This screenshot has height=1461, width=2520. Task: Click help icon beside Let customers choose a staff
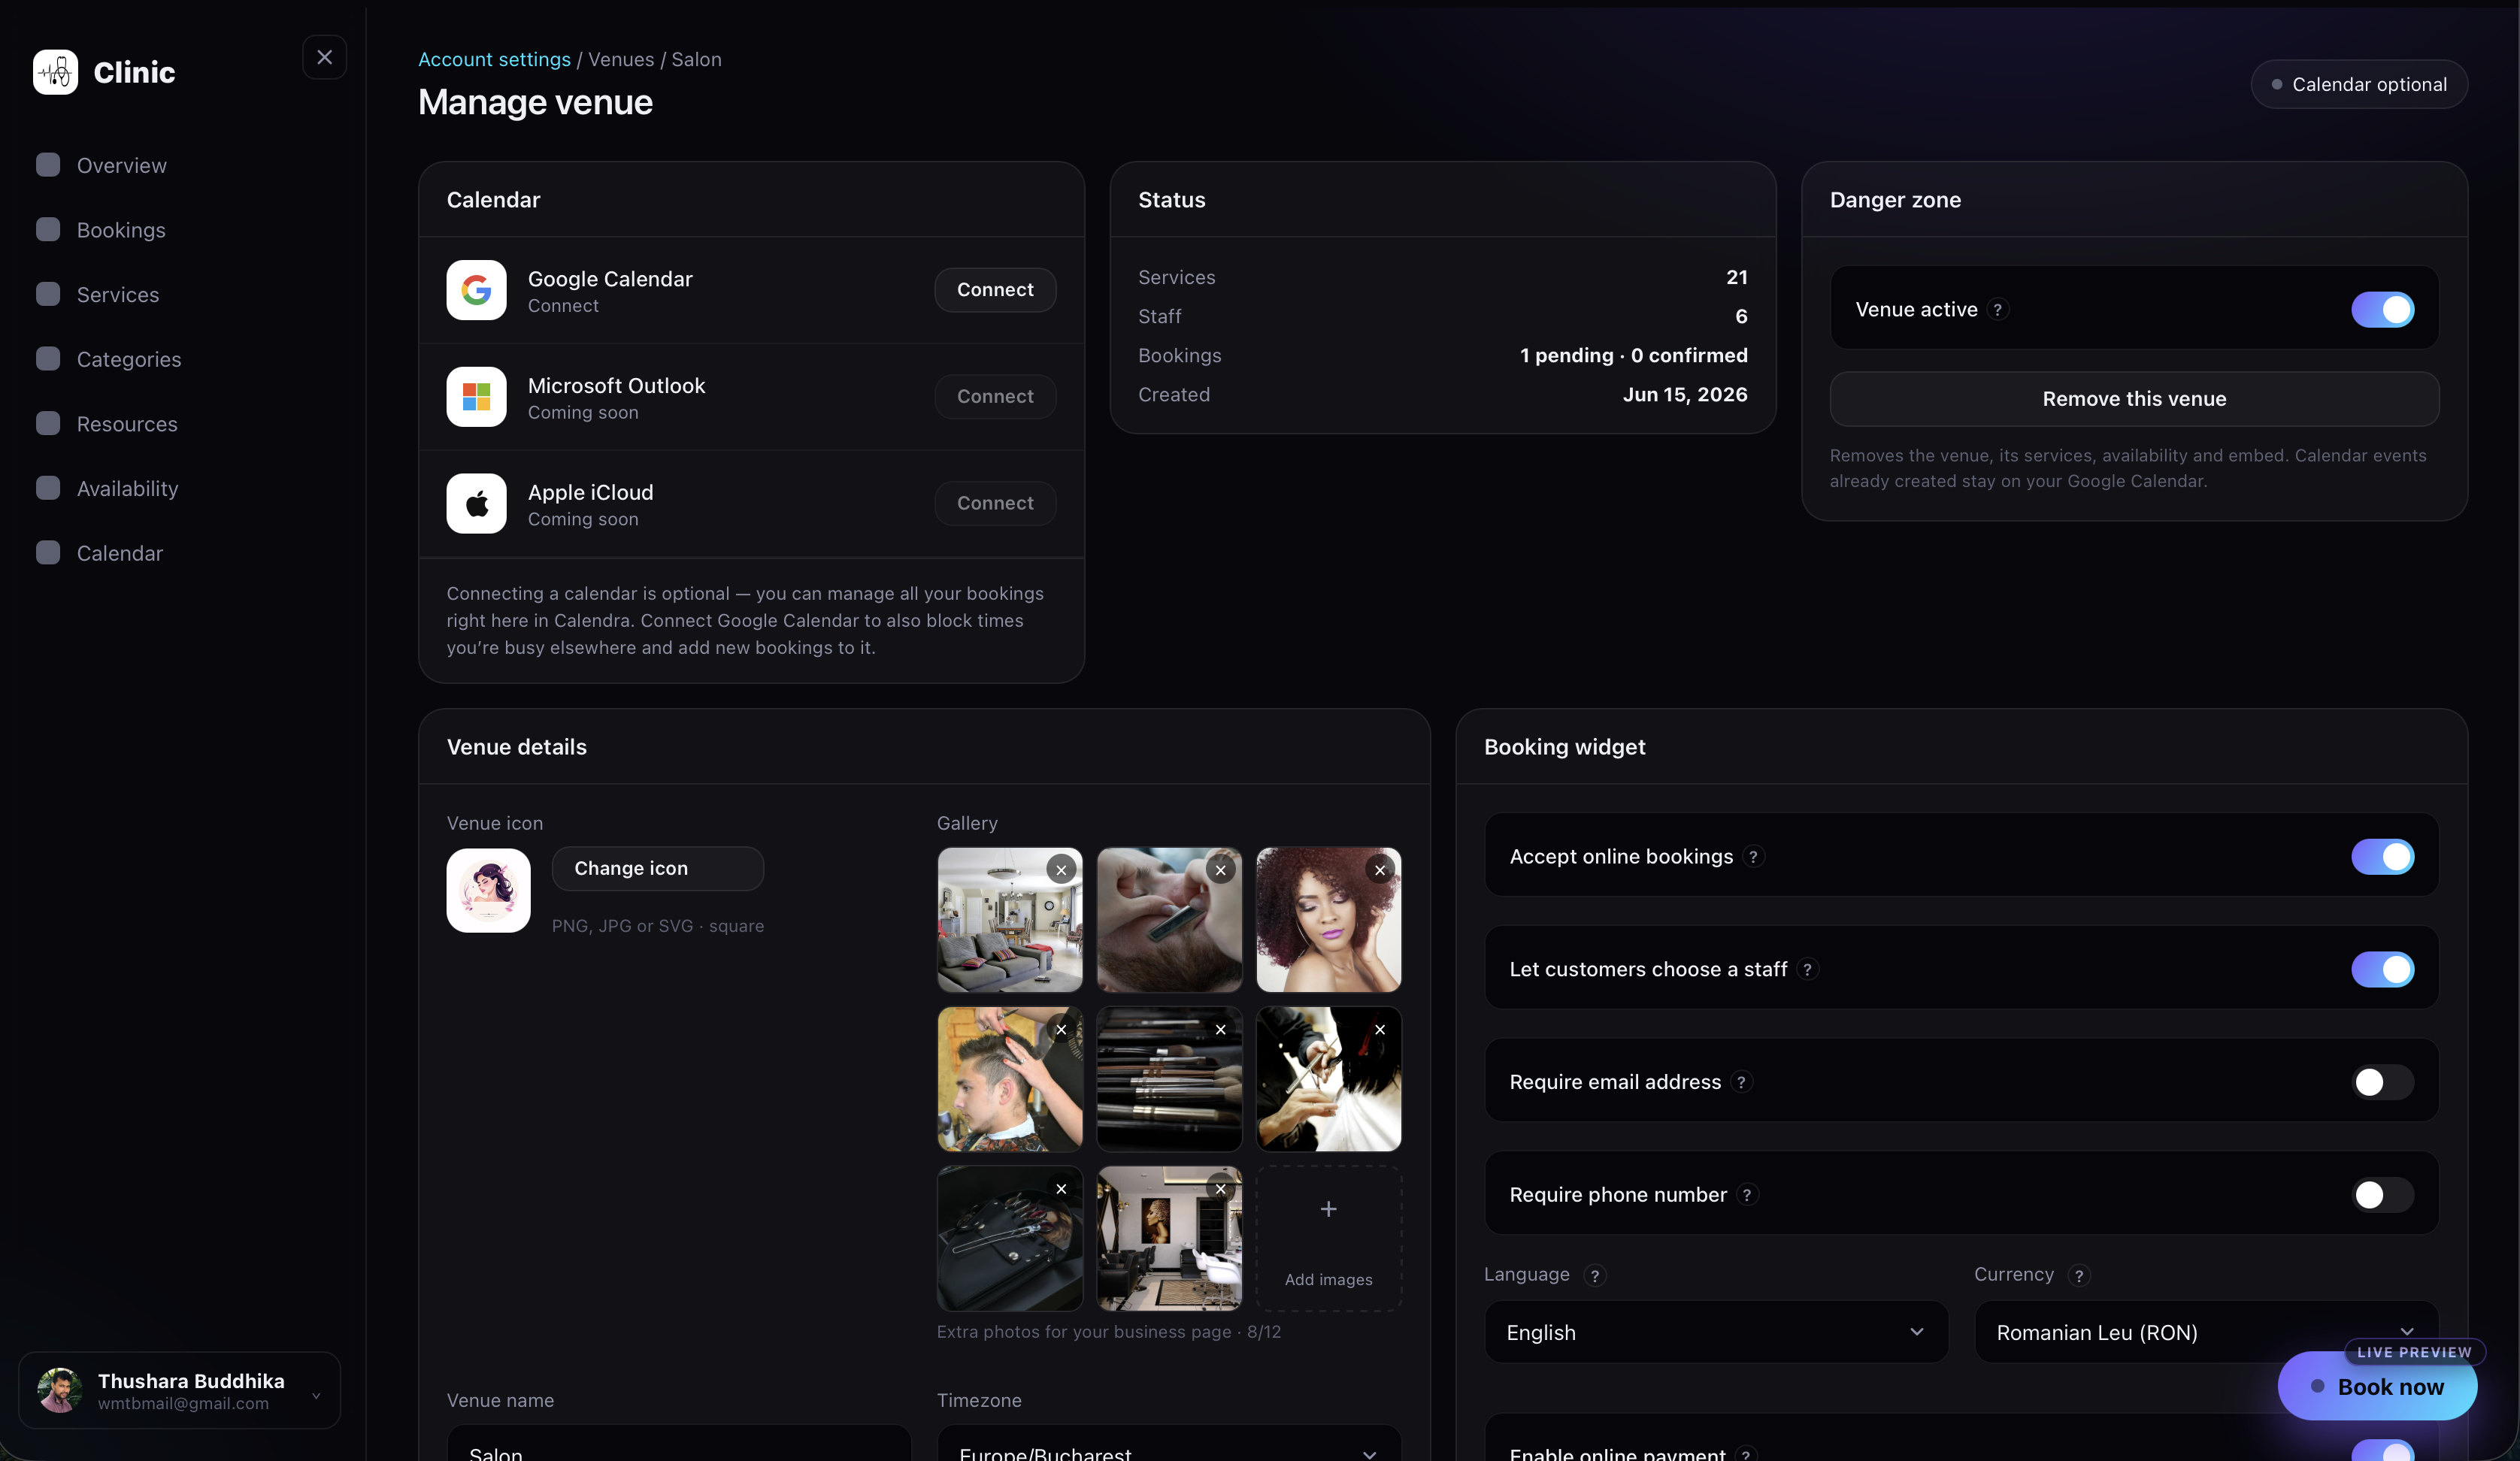pyautogui.click(x=1807, y=970)
